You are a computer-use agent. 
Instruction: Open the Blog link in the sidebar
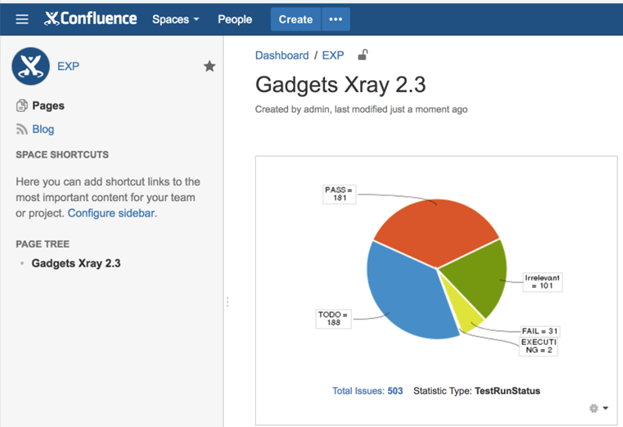point(43,129)
